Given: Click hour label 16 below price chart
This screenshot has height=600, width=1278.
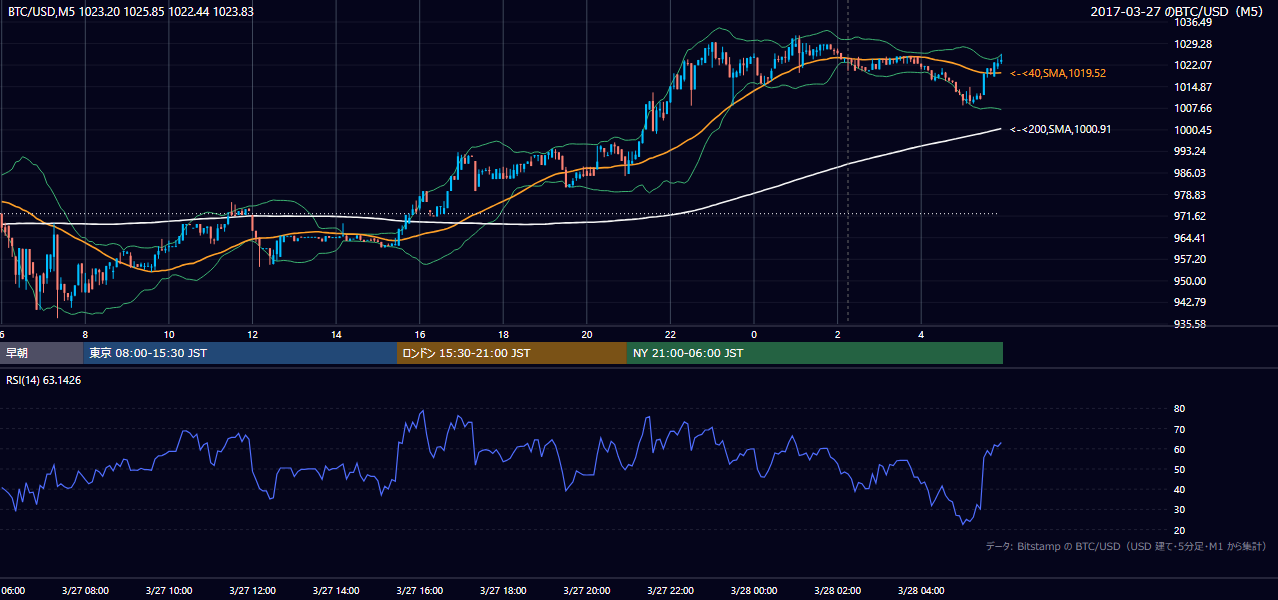Looking at the screenshot, I should coord(419,334).
